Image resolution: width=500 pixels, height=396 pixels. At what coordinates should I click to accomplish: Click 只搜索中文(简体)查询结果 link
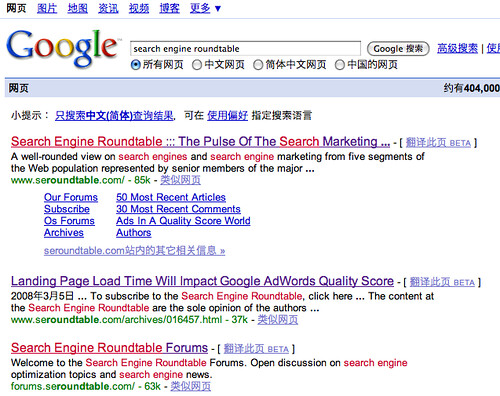tap(114, 116)
